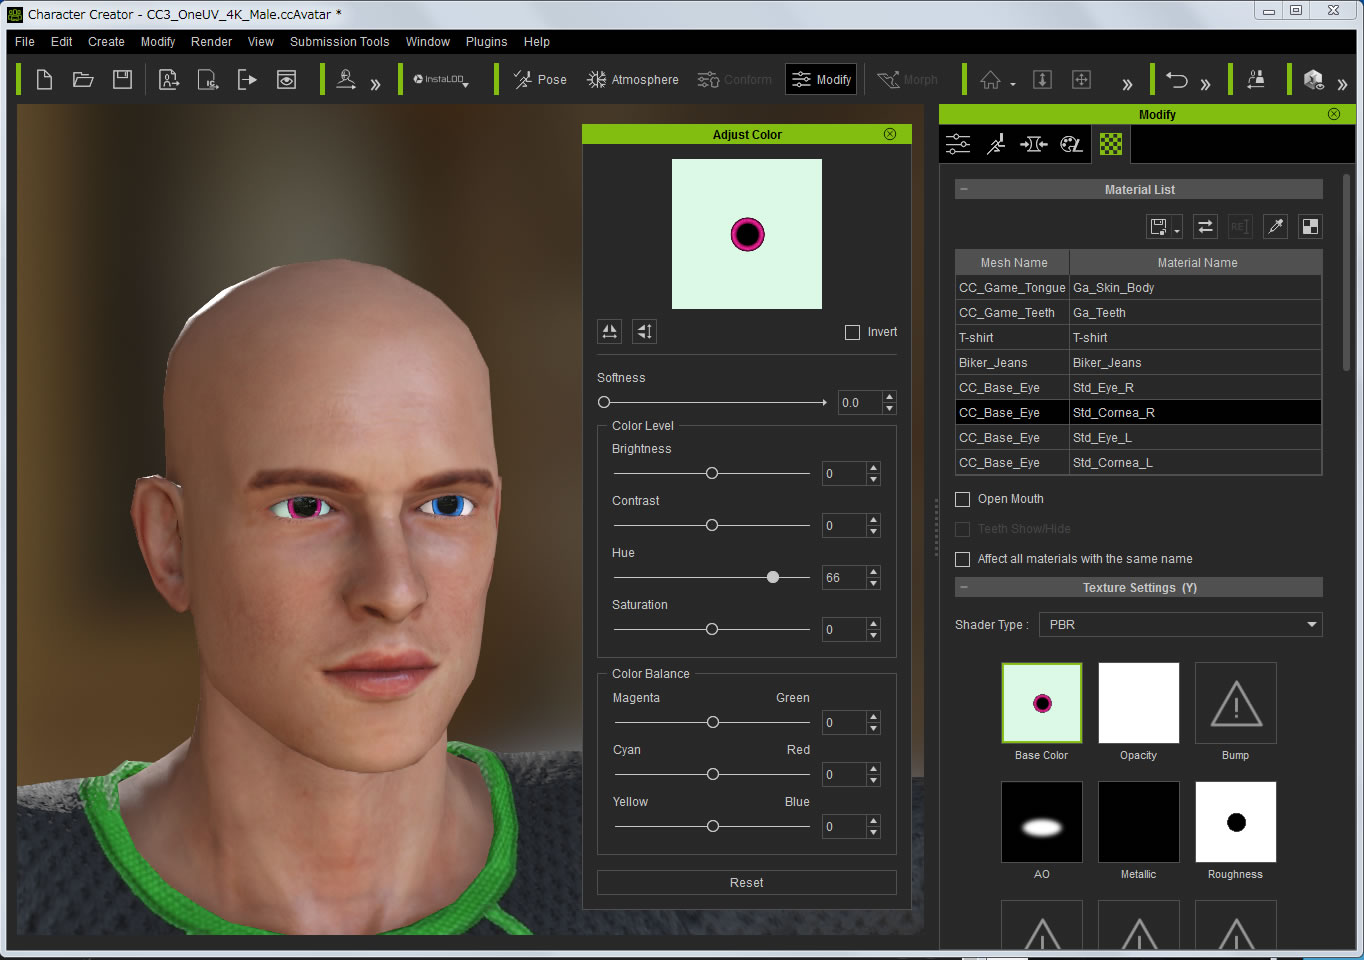Image resolution: width=1364 pixels, height=960 pixels.
Task: Select the Std_Eye_R material row
Action: pos(1138,388)
